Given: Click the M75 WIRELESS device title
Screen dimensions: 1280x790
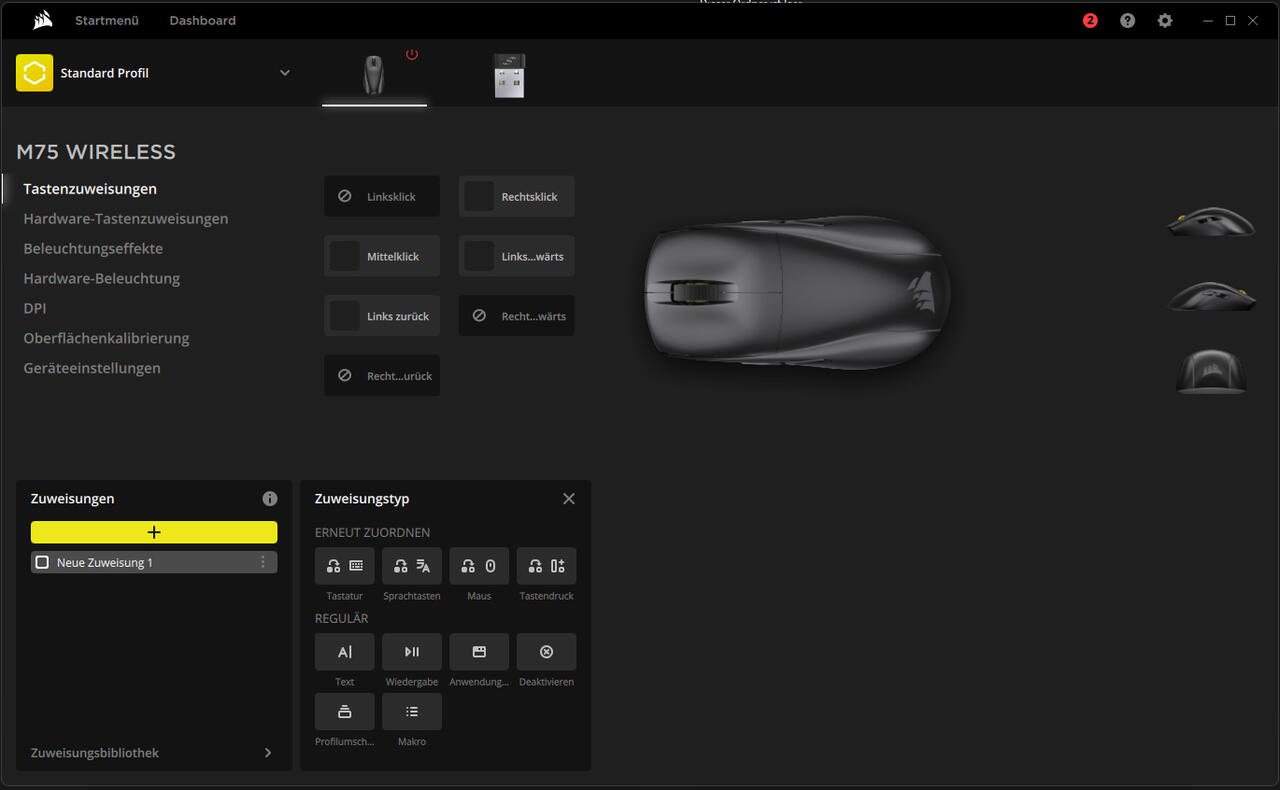Looking at the screenshot, I should [x=96, y=152].
